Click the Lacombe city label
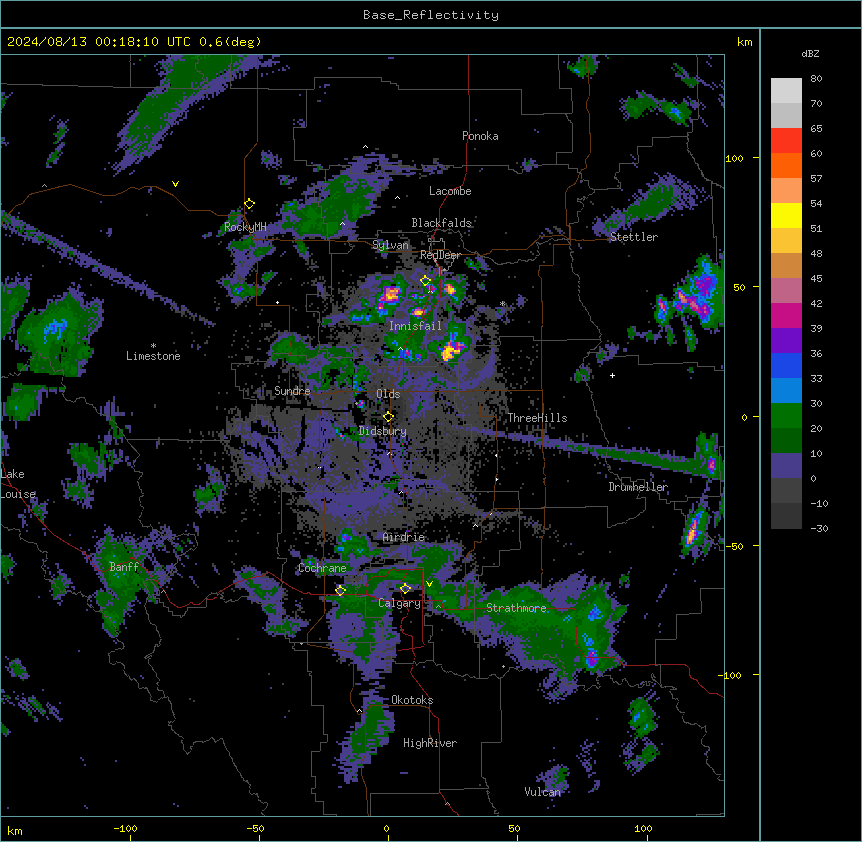 pos(450,191)
